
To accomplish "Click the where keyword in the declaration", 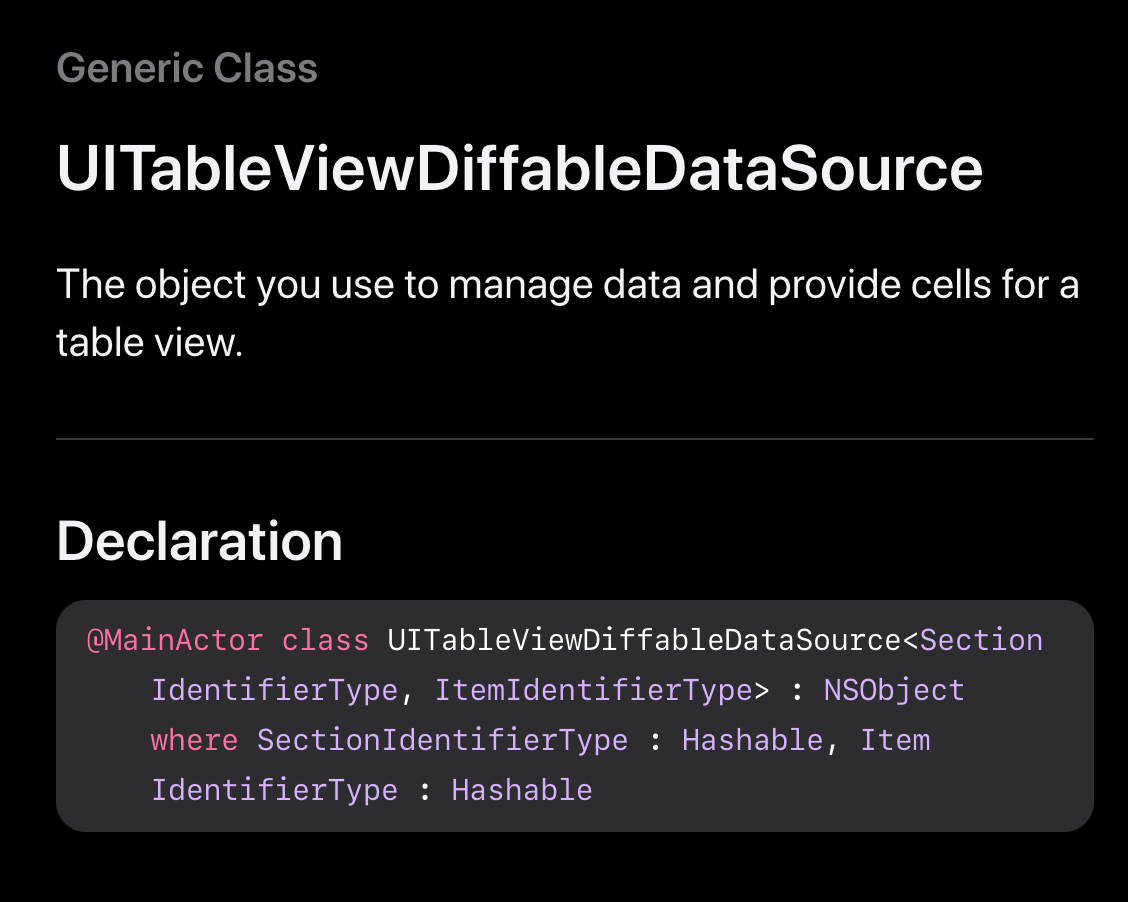I will [x=194, y=741].
